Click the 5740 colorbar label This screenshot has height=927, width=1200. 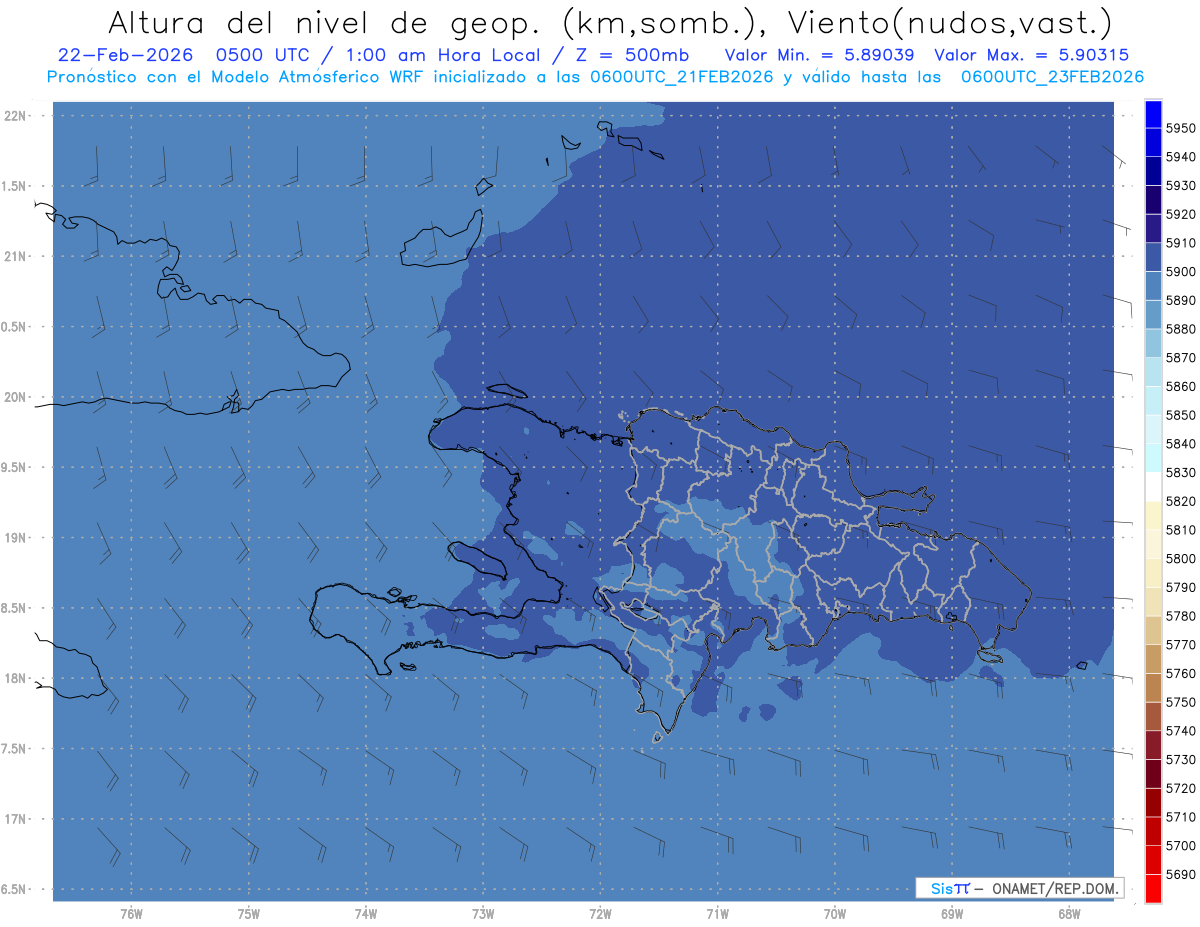click(1180, 731)
